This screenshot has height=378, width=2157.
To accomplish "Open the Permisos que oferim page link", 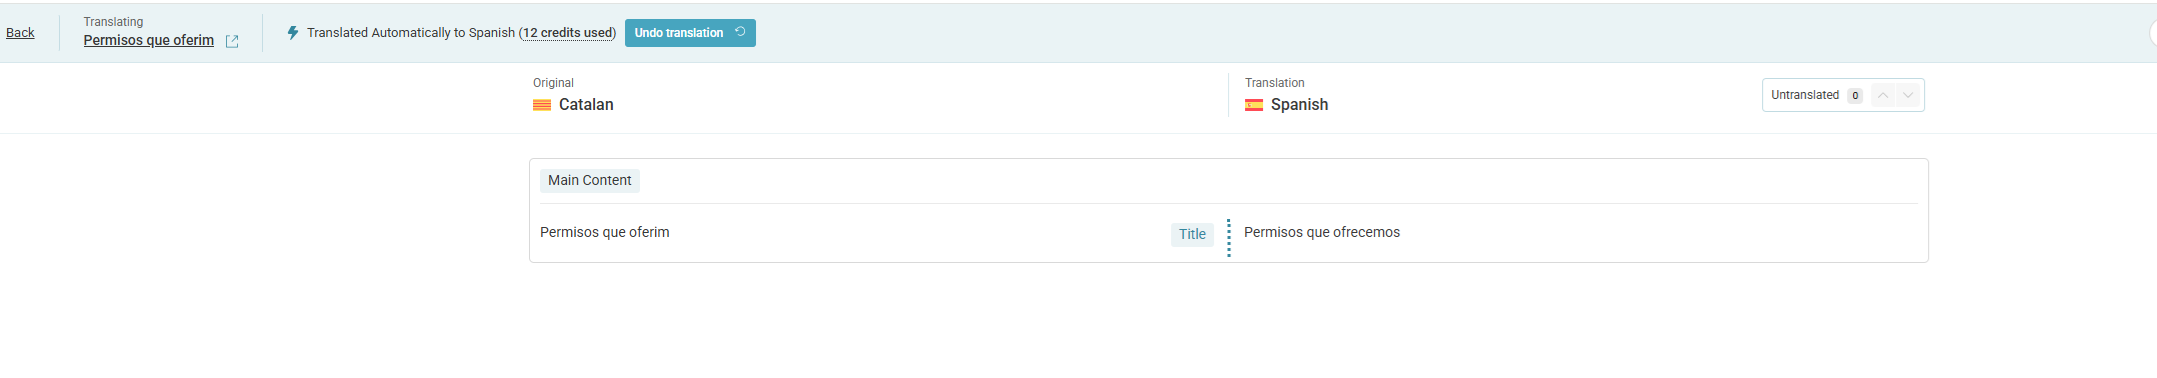I will pos(149,41).
